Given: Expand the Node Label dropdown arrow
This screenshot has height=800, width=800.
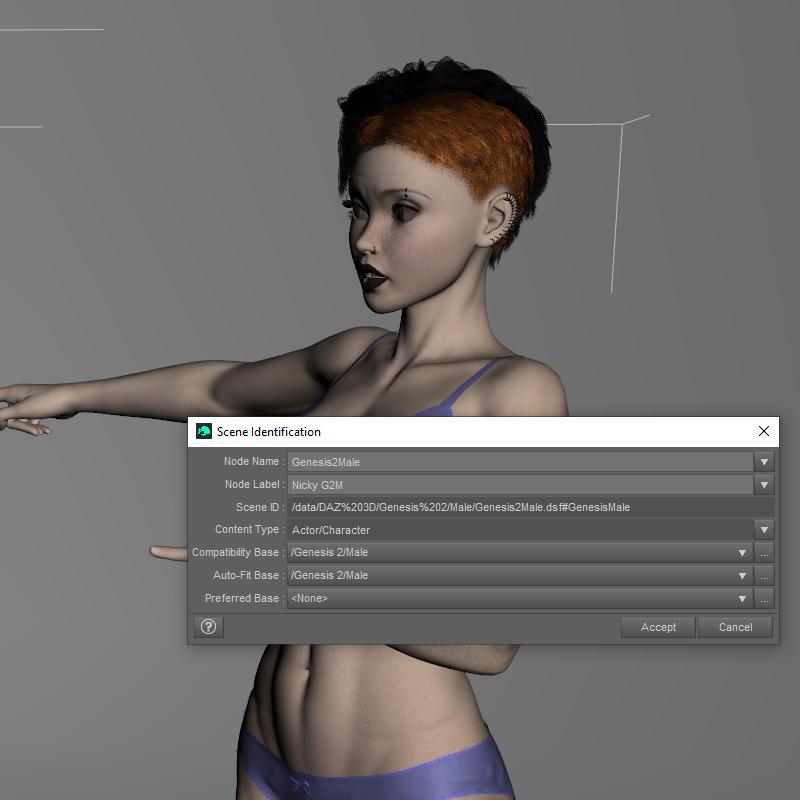Looking at the screenshot, I should 764,485.
